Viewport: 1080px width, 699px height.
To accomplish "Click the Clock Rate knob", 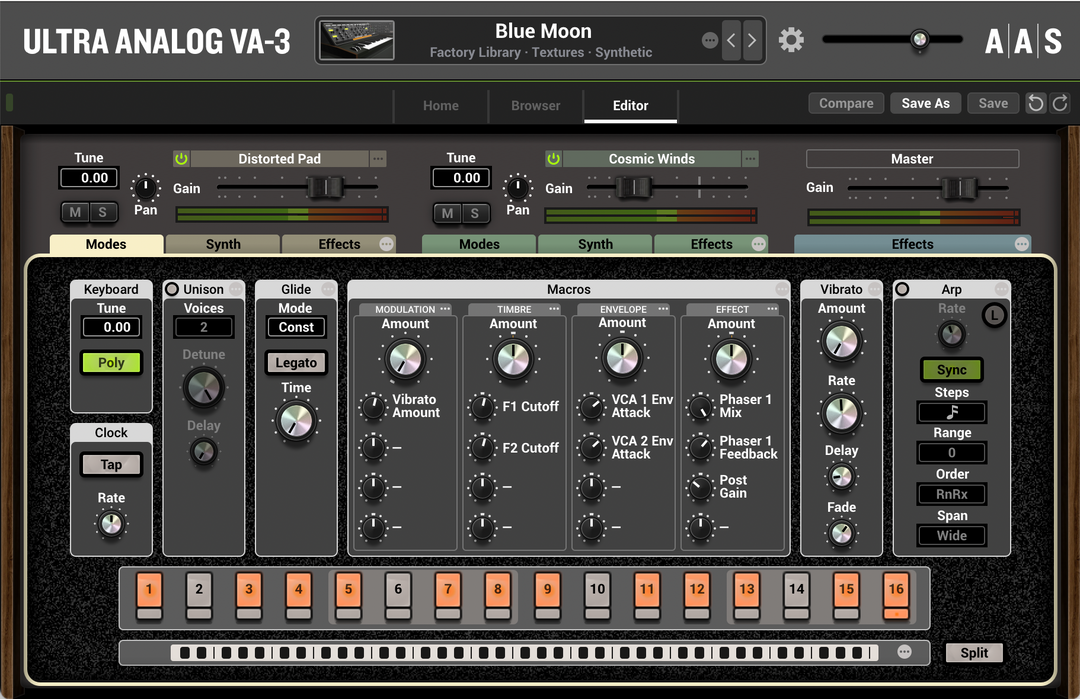I will [111, 524].
